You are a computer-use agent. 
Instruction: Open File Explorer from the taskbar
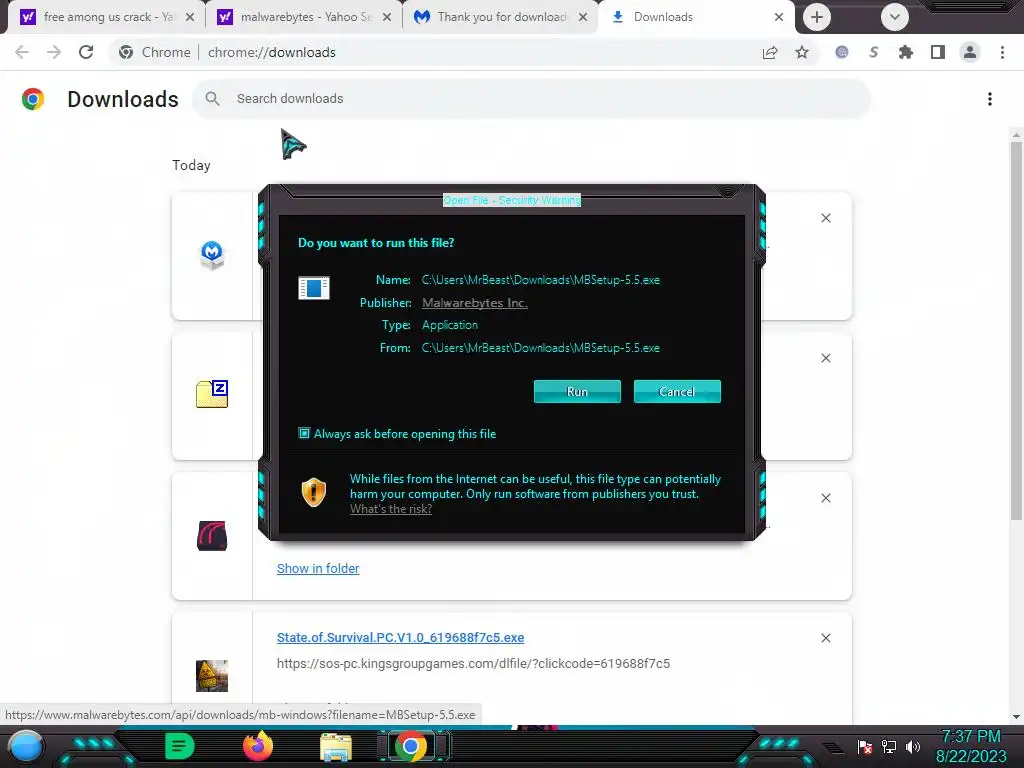tap(336, 746)
